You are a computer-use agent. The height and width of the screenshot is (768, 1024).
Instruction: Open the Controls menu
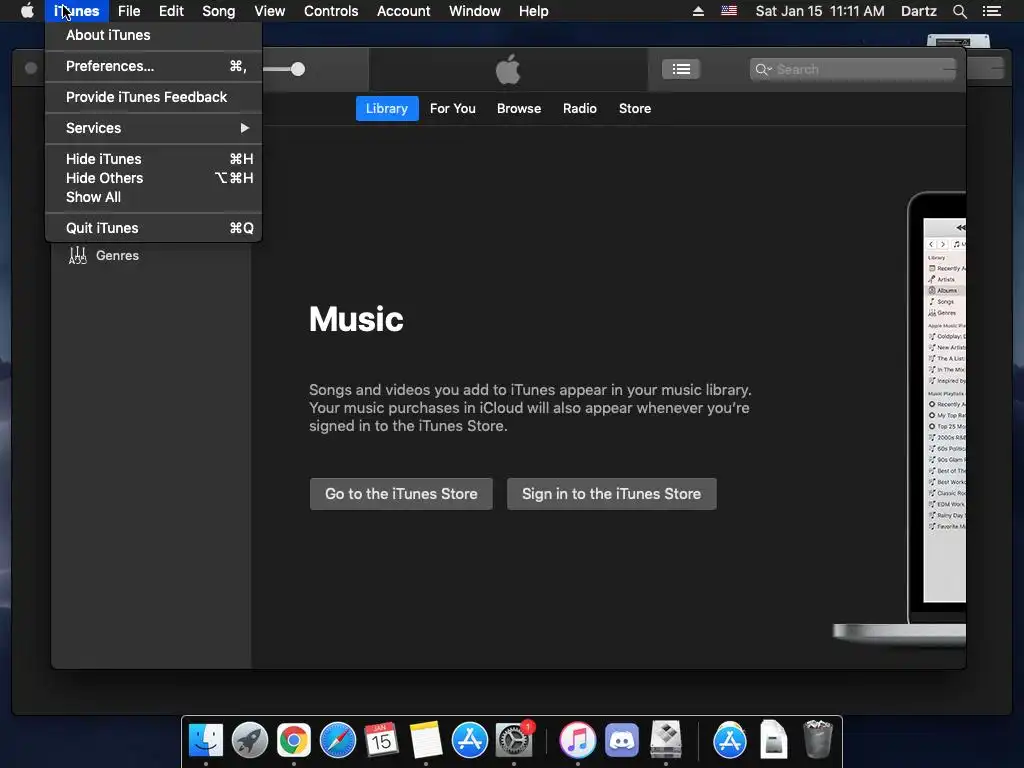click(x=331, y=11)
